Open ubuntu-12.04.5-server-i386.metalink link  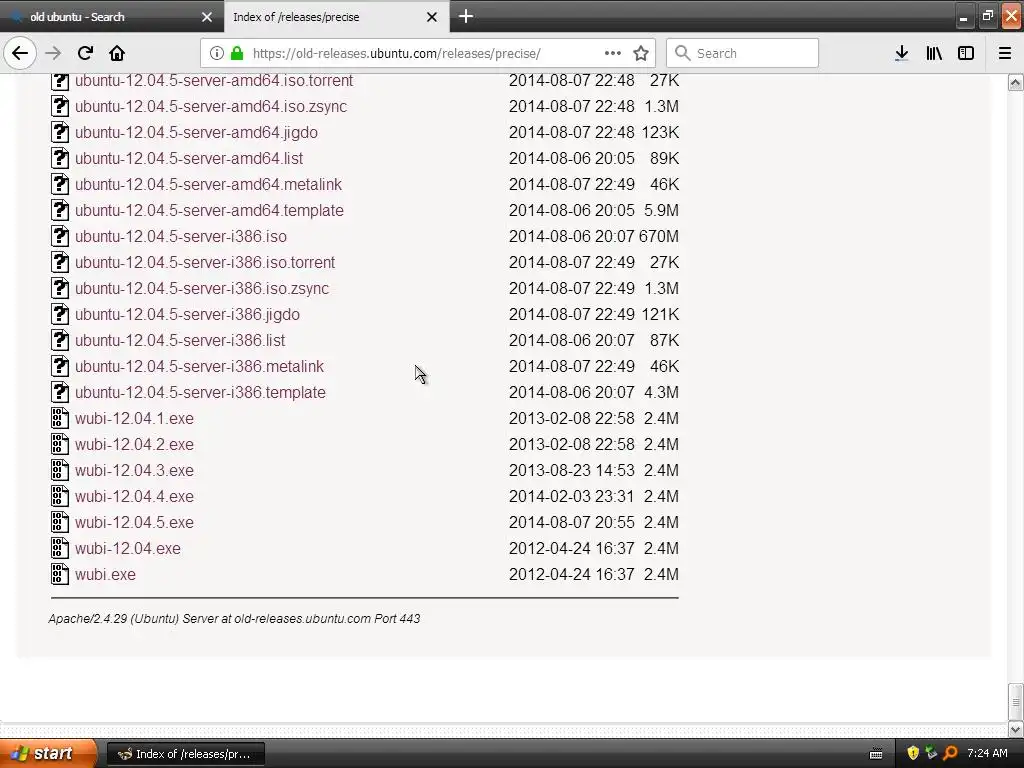point(199,366)
